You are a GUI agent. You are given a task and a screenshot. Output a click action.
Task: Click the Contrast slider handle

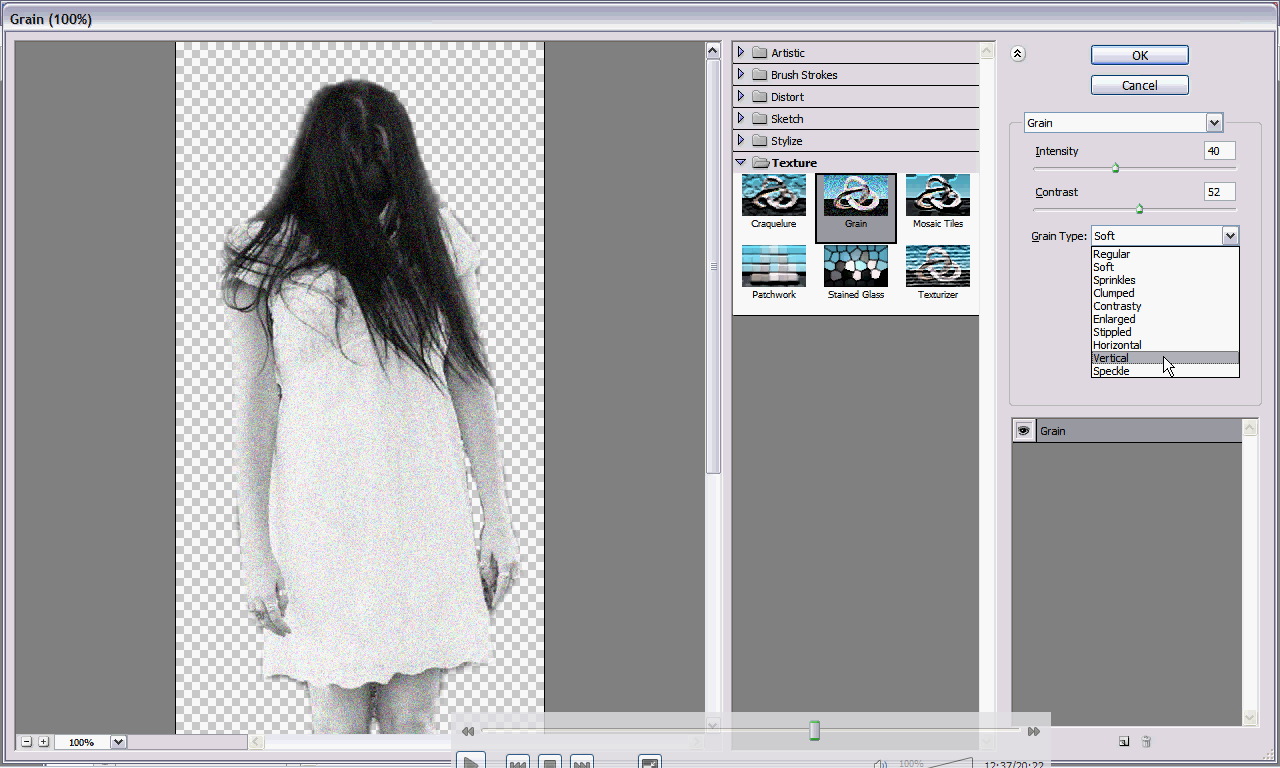[x=1139, y=209]
